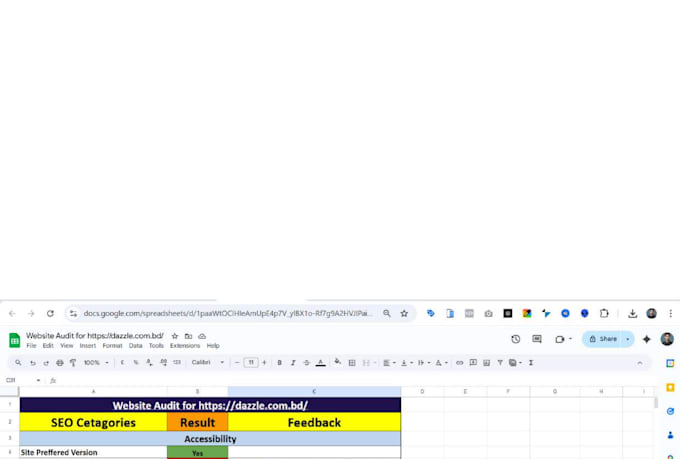Hide the menus with collapse chevron
This screenshot has height=459, width=680.
(640, 363)
